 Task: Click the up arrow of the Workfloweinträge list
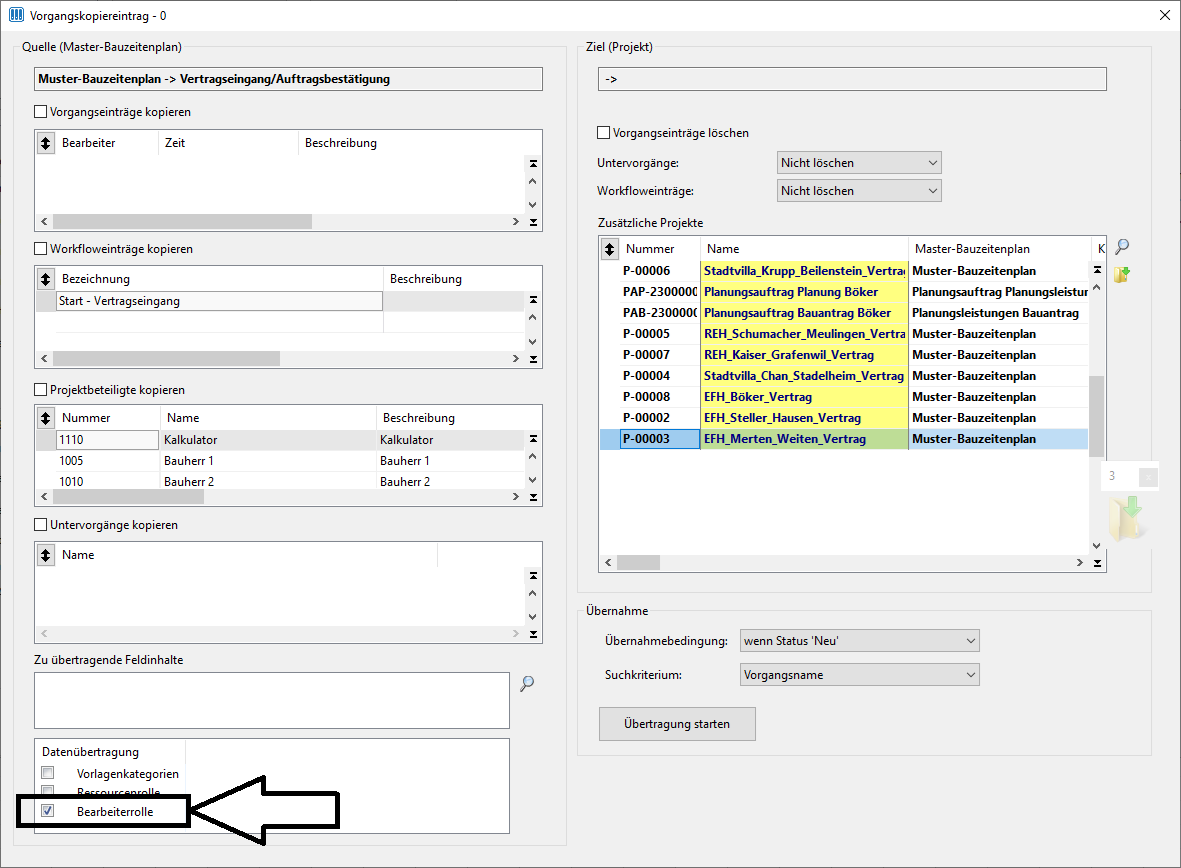pyautogui.click(x=533, y=318)
